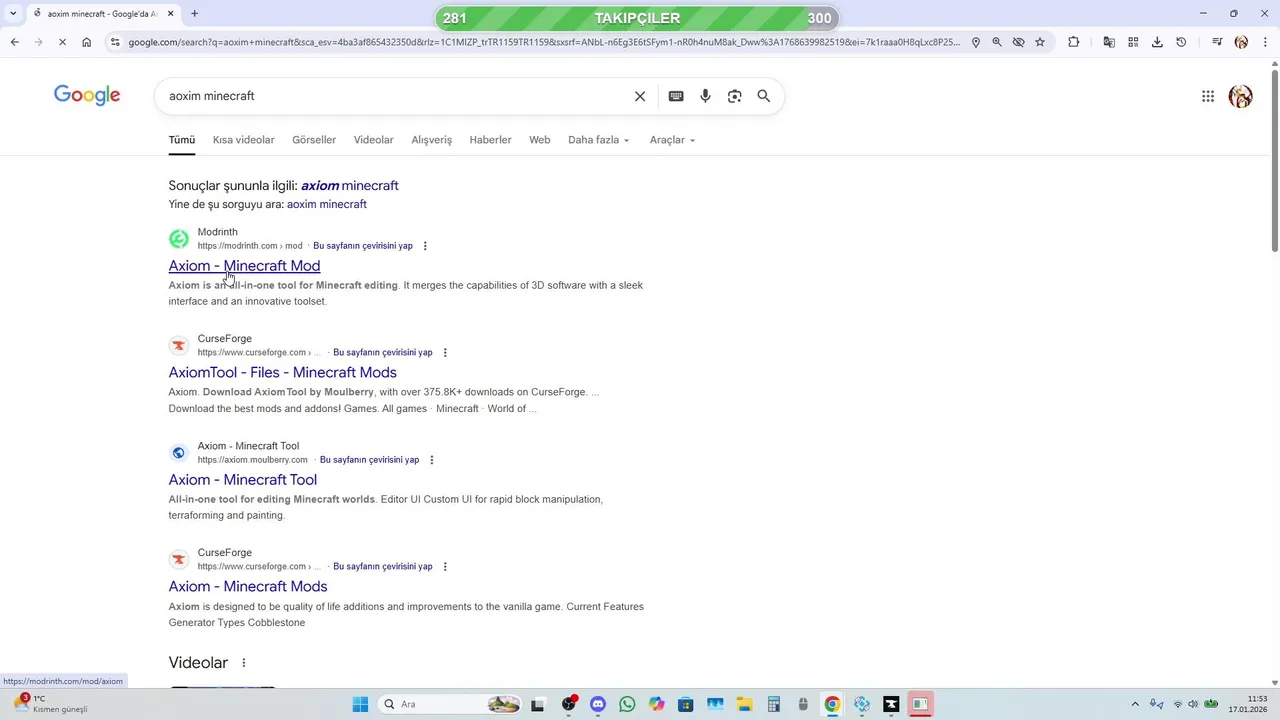Open the Google apps grid

[1208, 96]
